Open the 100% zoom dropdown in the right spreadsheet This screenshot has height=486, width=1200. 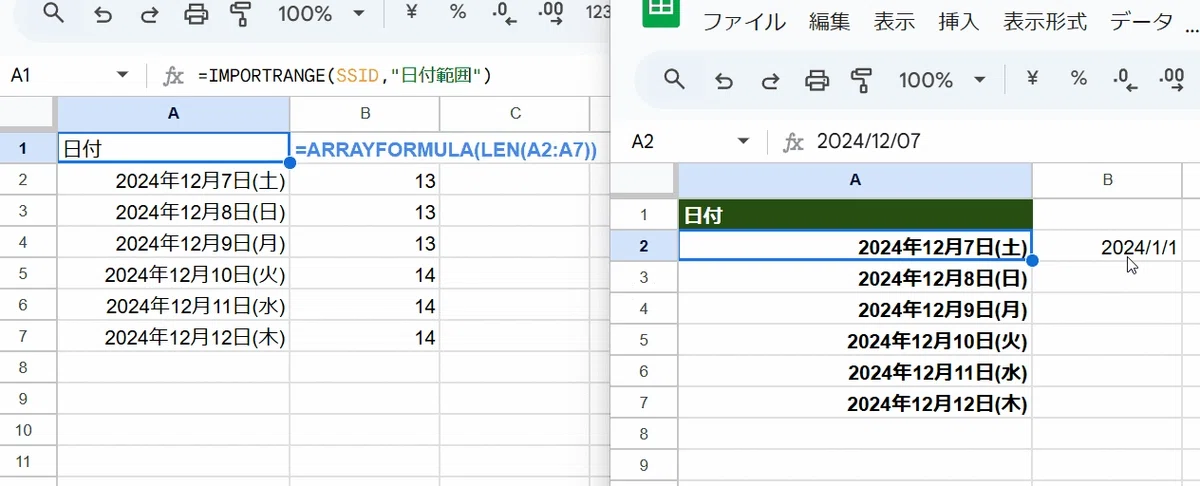pyautogui.click(x=940, y=80)
